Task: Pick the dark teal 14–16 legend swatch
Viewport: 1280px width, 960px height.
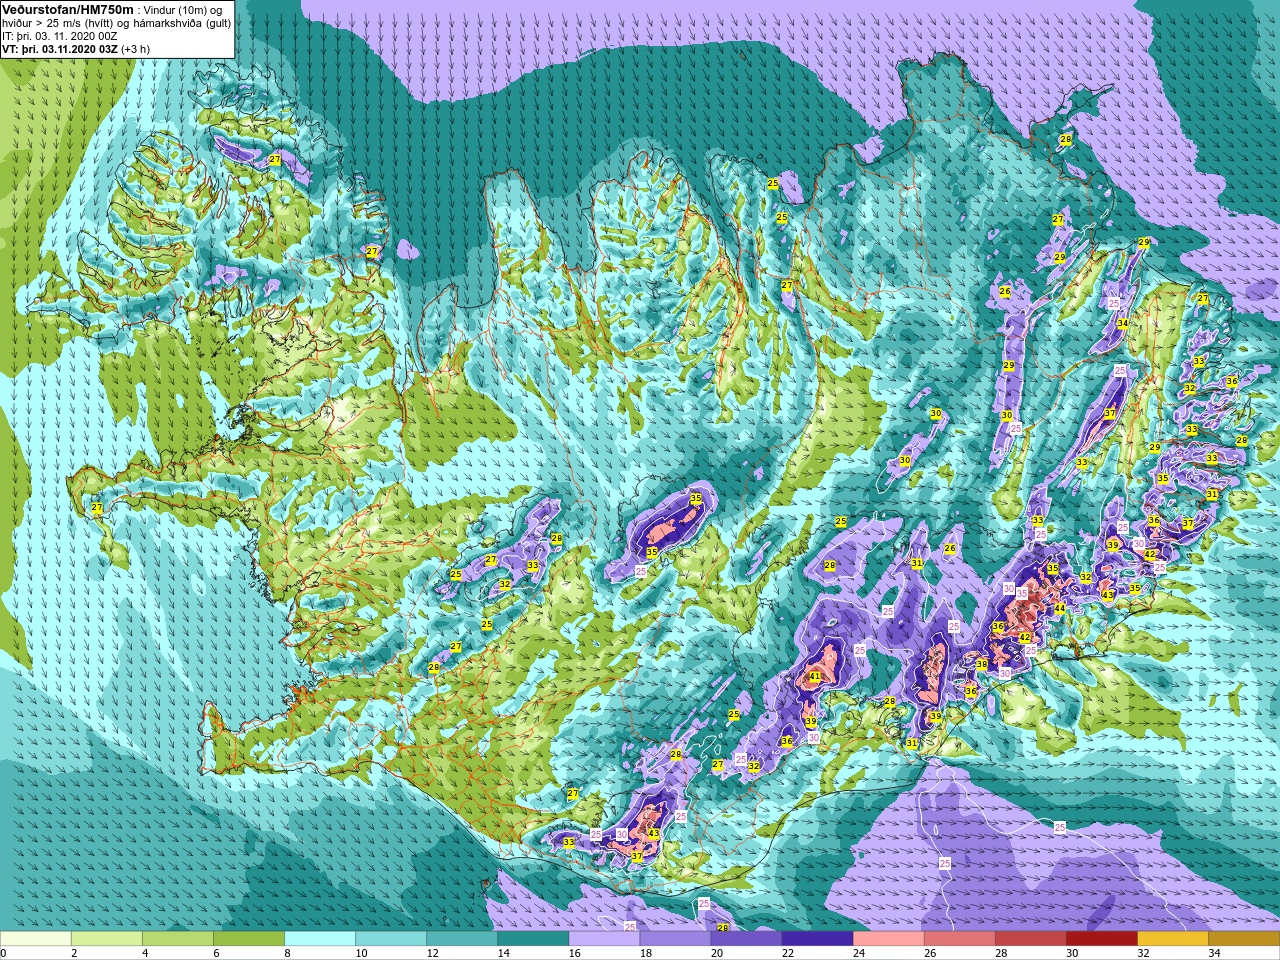Action: [x=533, y=939]
